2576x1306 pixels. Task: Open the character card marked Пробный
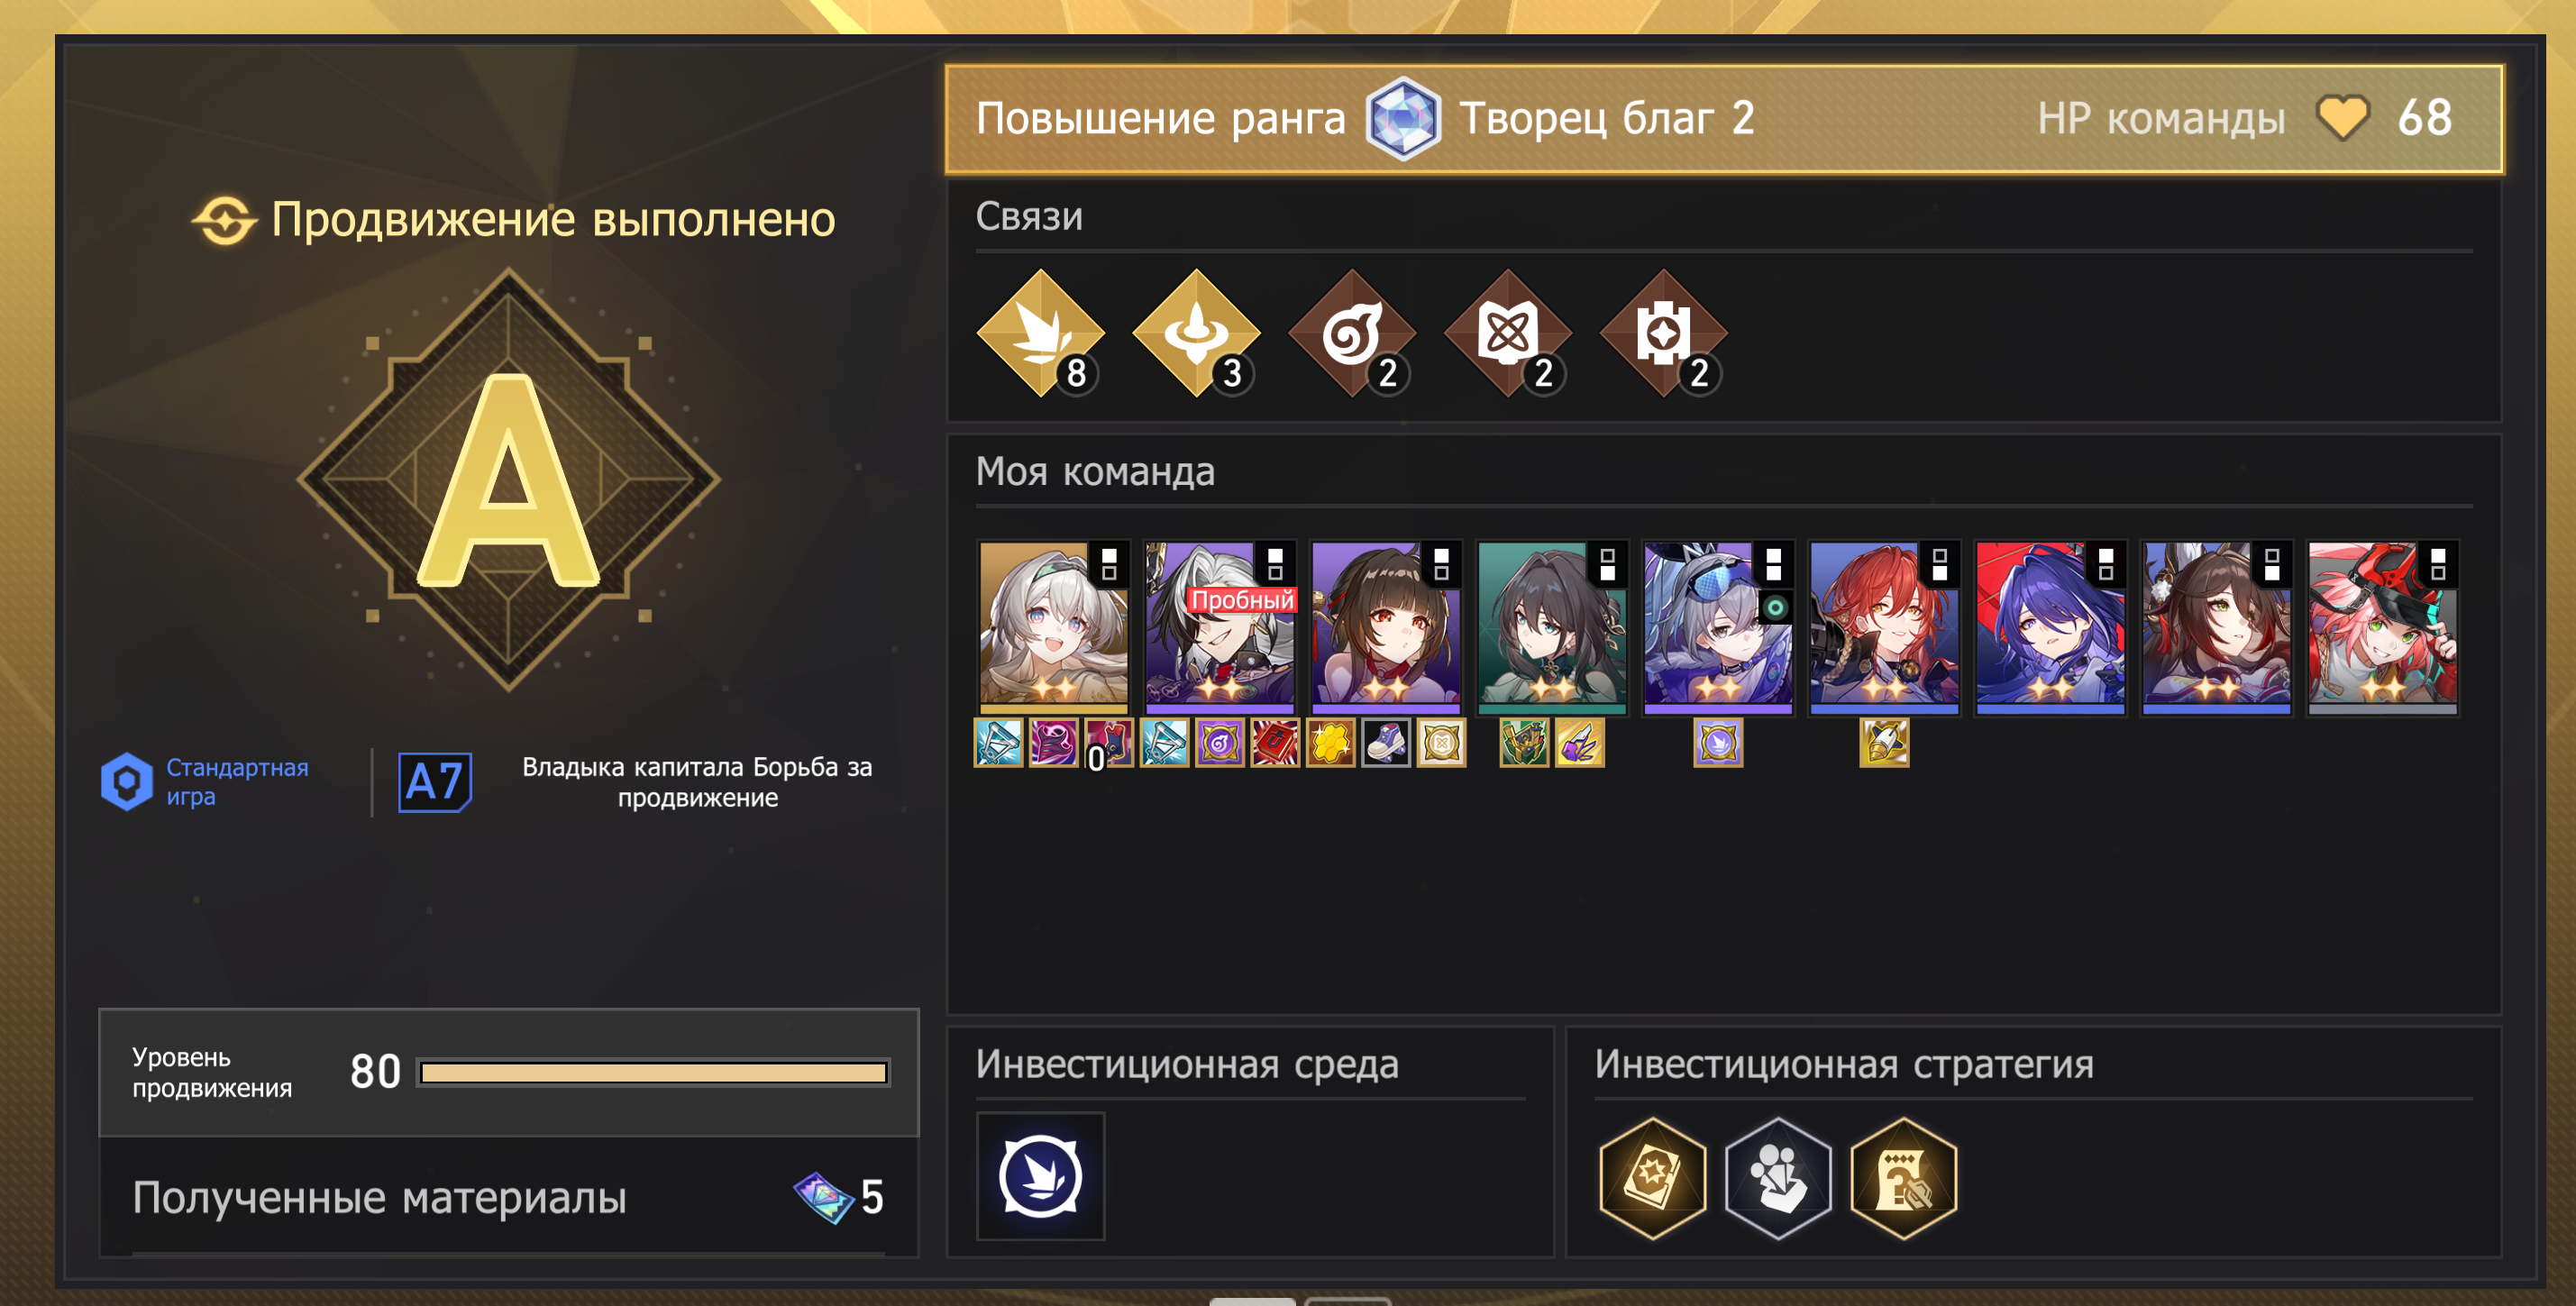click(x=1219, y=627)
